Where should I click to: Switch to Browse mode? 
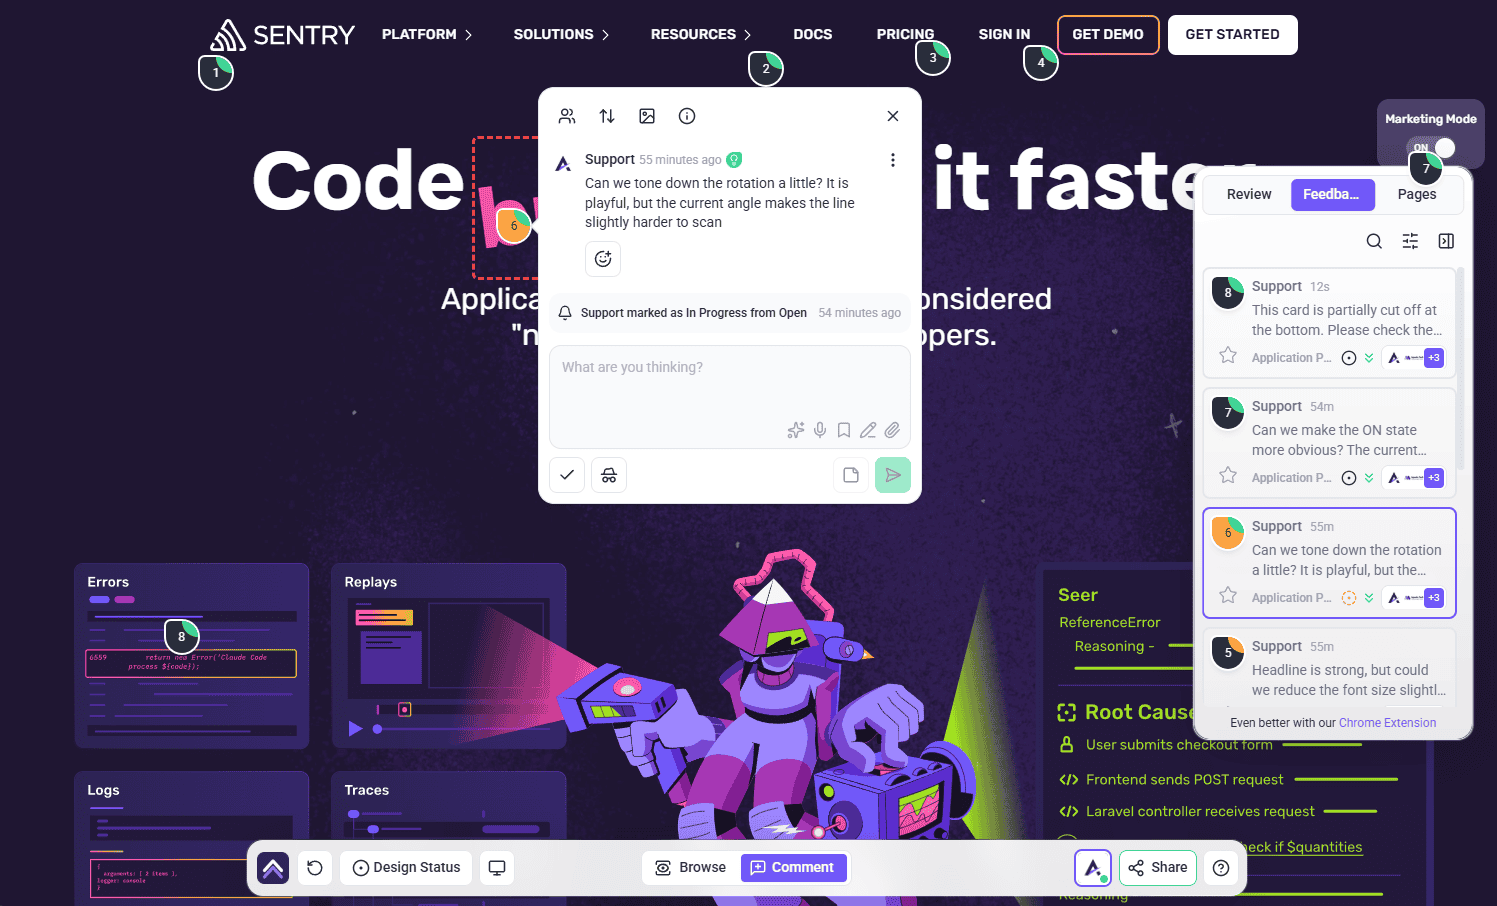pyautogui.click(x=691, y=868)
